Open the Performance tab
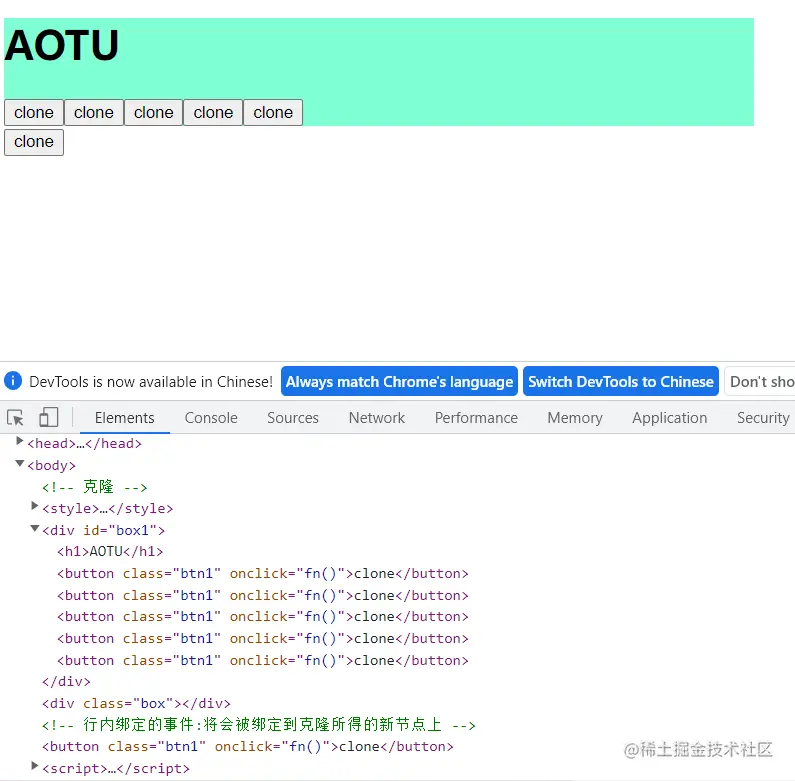The image size is (795, 781). pyautogui.click(x=476, y=418)
